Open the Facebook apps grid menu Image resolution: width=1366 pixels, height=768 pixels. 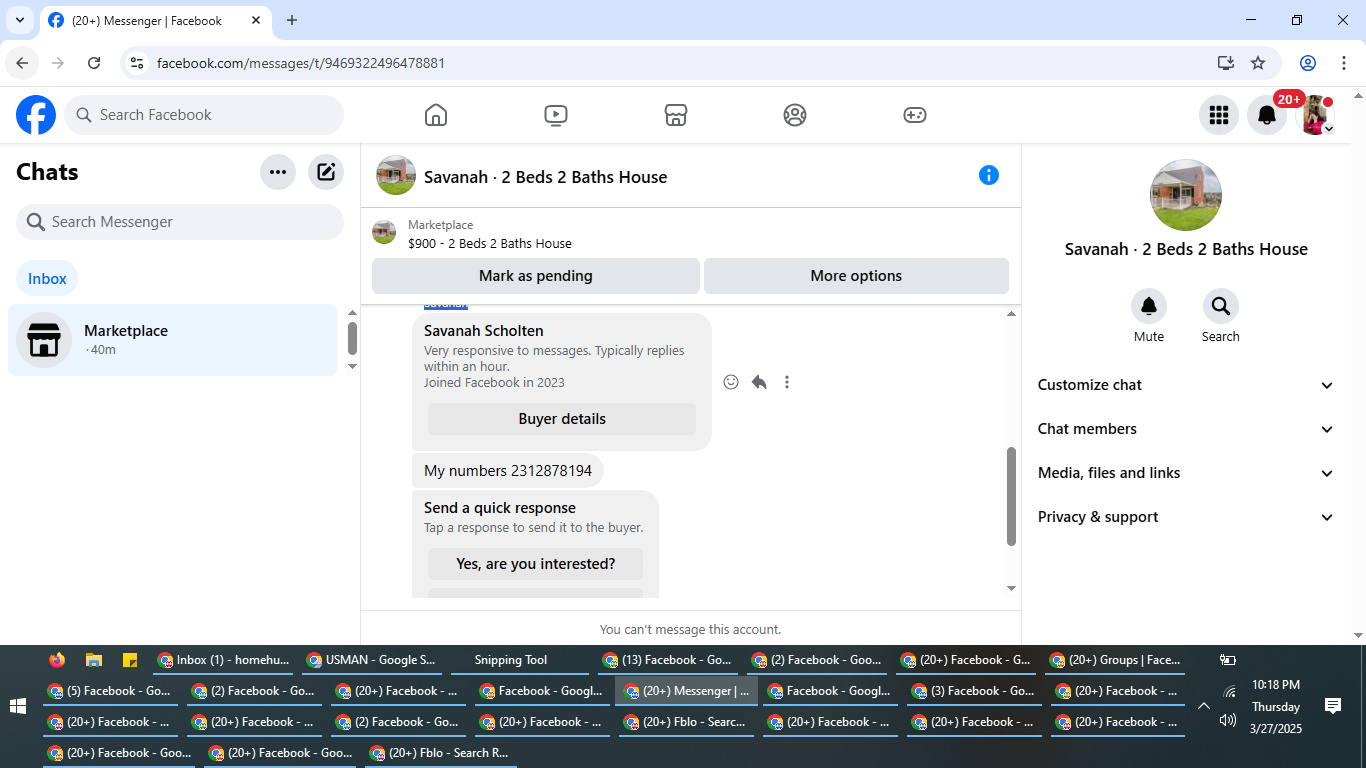(x=1219, y=115)
